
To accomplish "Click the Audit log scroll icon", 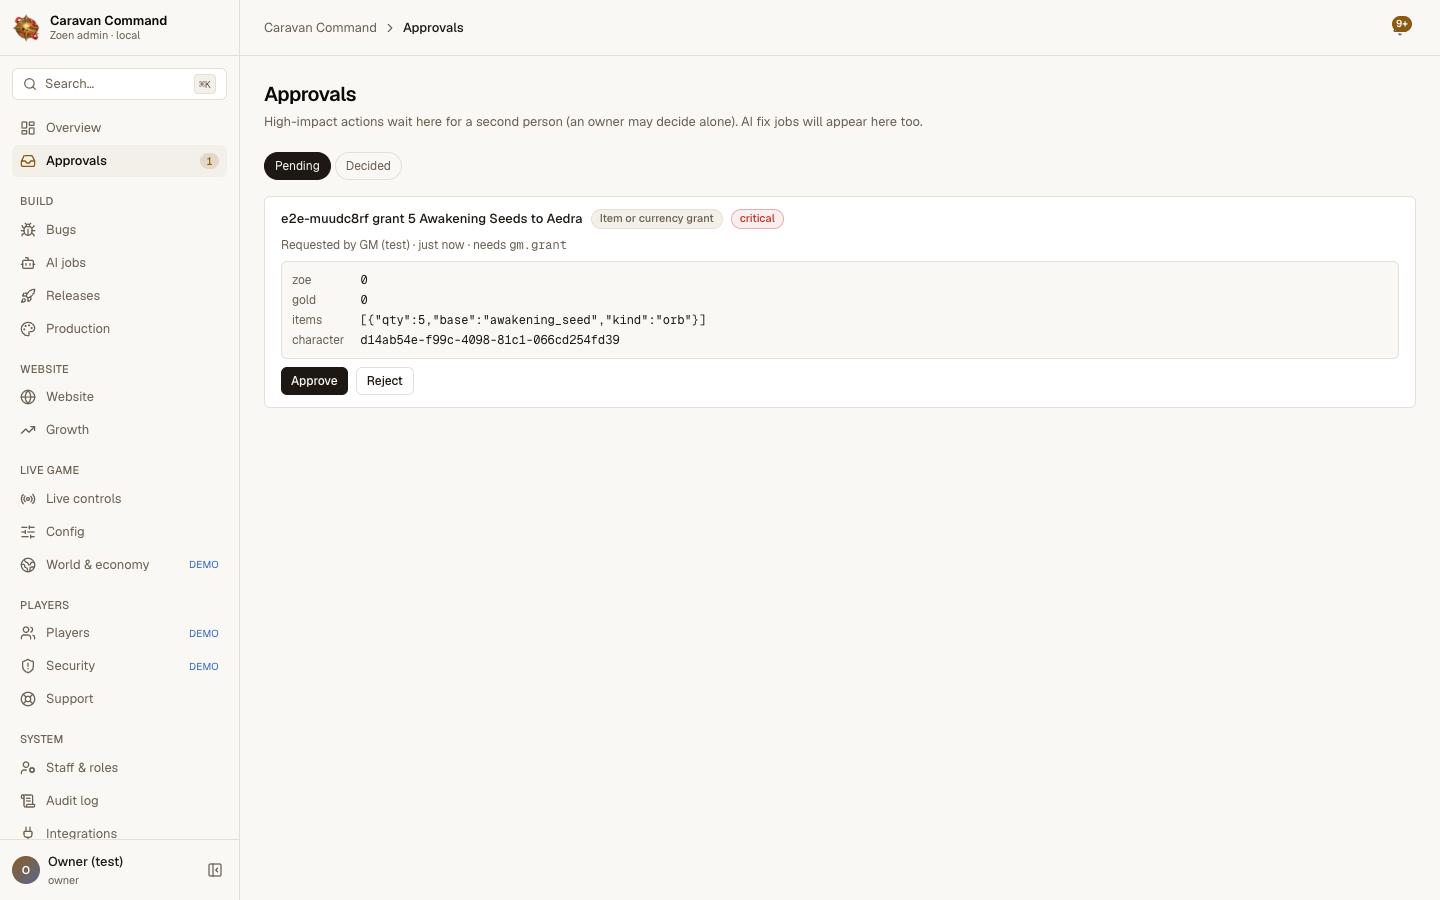I will (x=28, y=801).
